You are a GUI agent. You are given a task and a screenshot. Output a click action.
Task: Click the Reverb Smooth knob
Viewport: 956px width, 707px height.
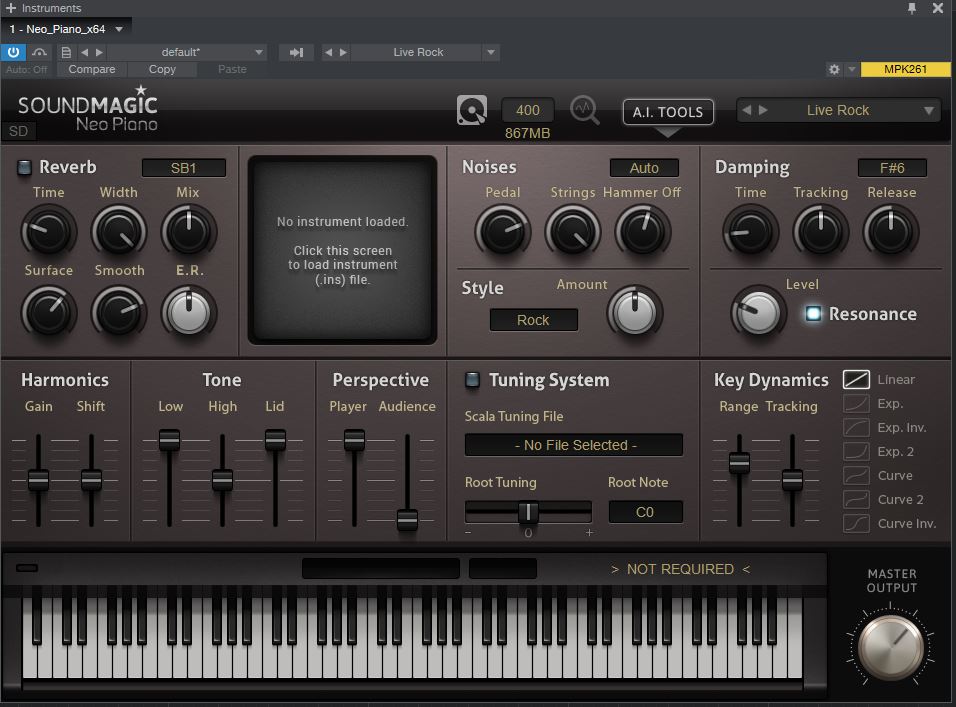point(119,312)
